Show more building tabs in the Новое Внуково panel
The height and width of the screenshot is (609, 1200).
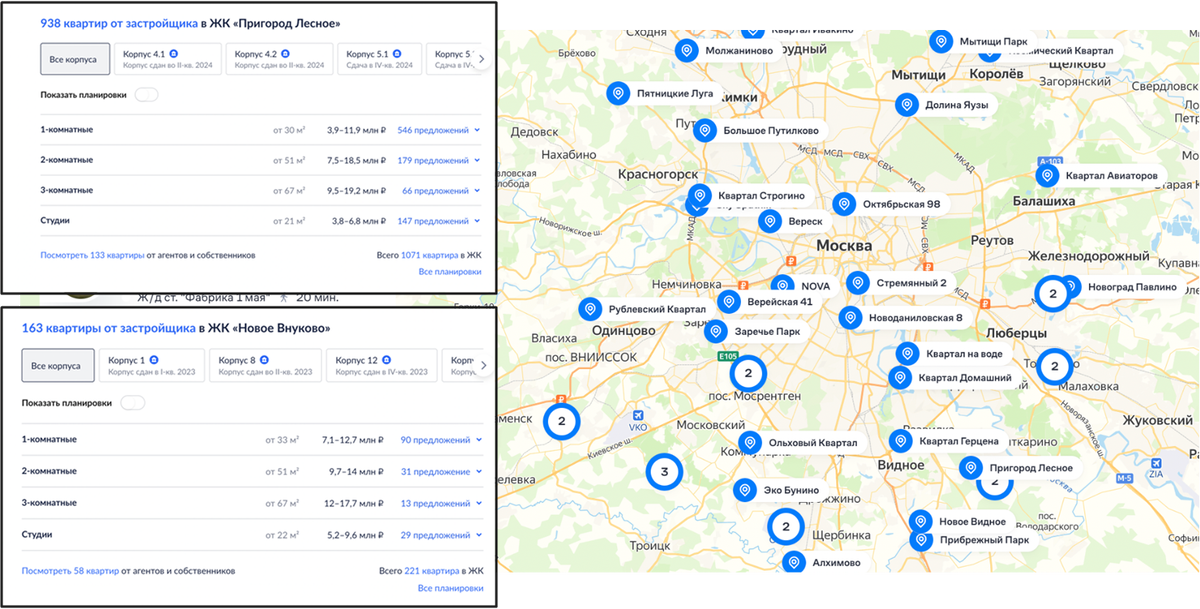[x=481, y=366]
